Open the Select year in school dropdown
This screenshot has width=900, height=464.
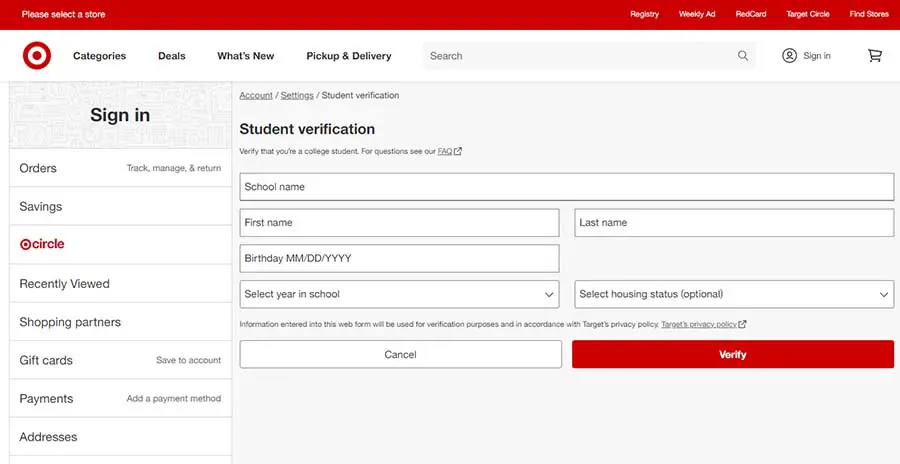[399, 294]
